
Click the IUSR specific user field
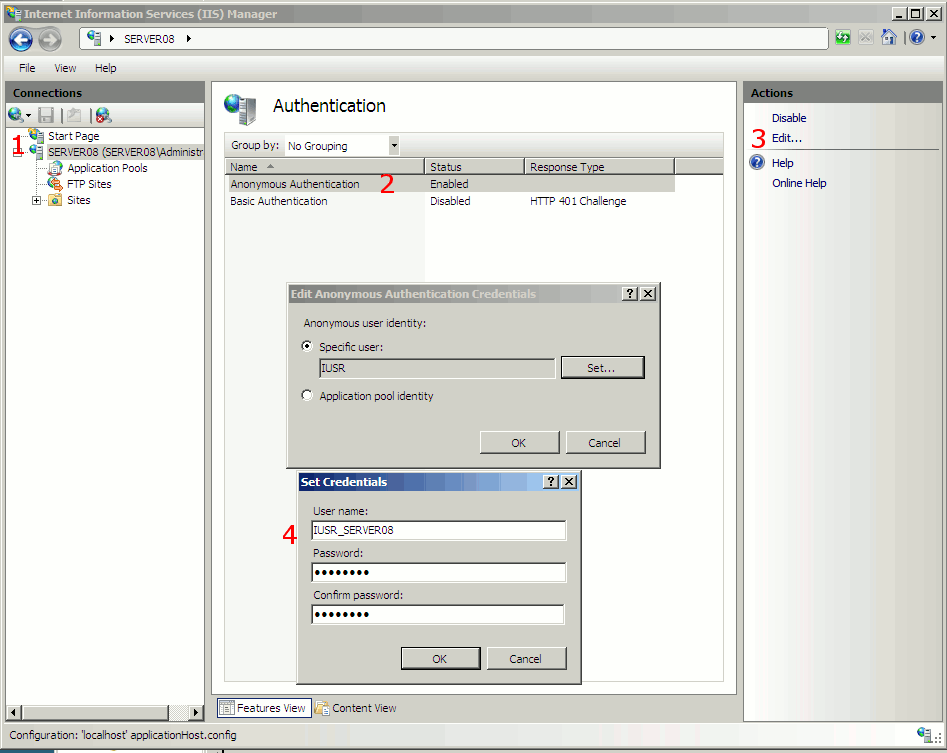(437, 368)
